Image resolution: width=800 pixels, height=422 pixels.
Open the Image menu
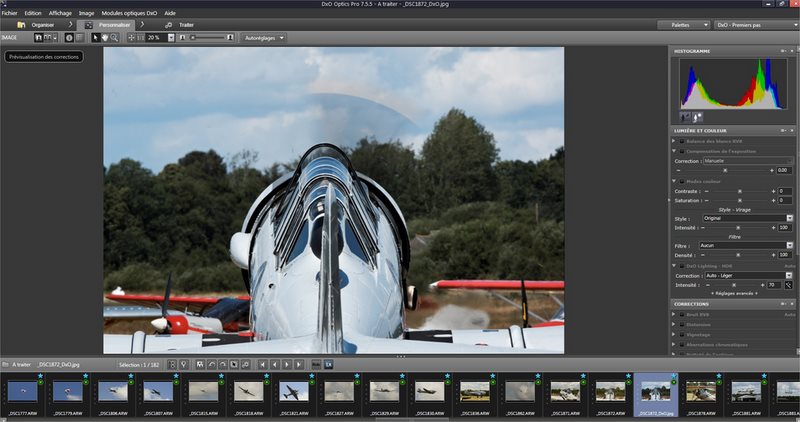[86, 13]
